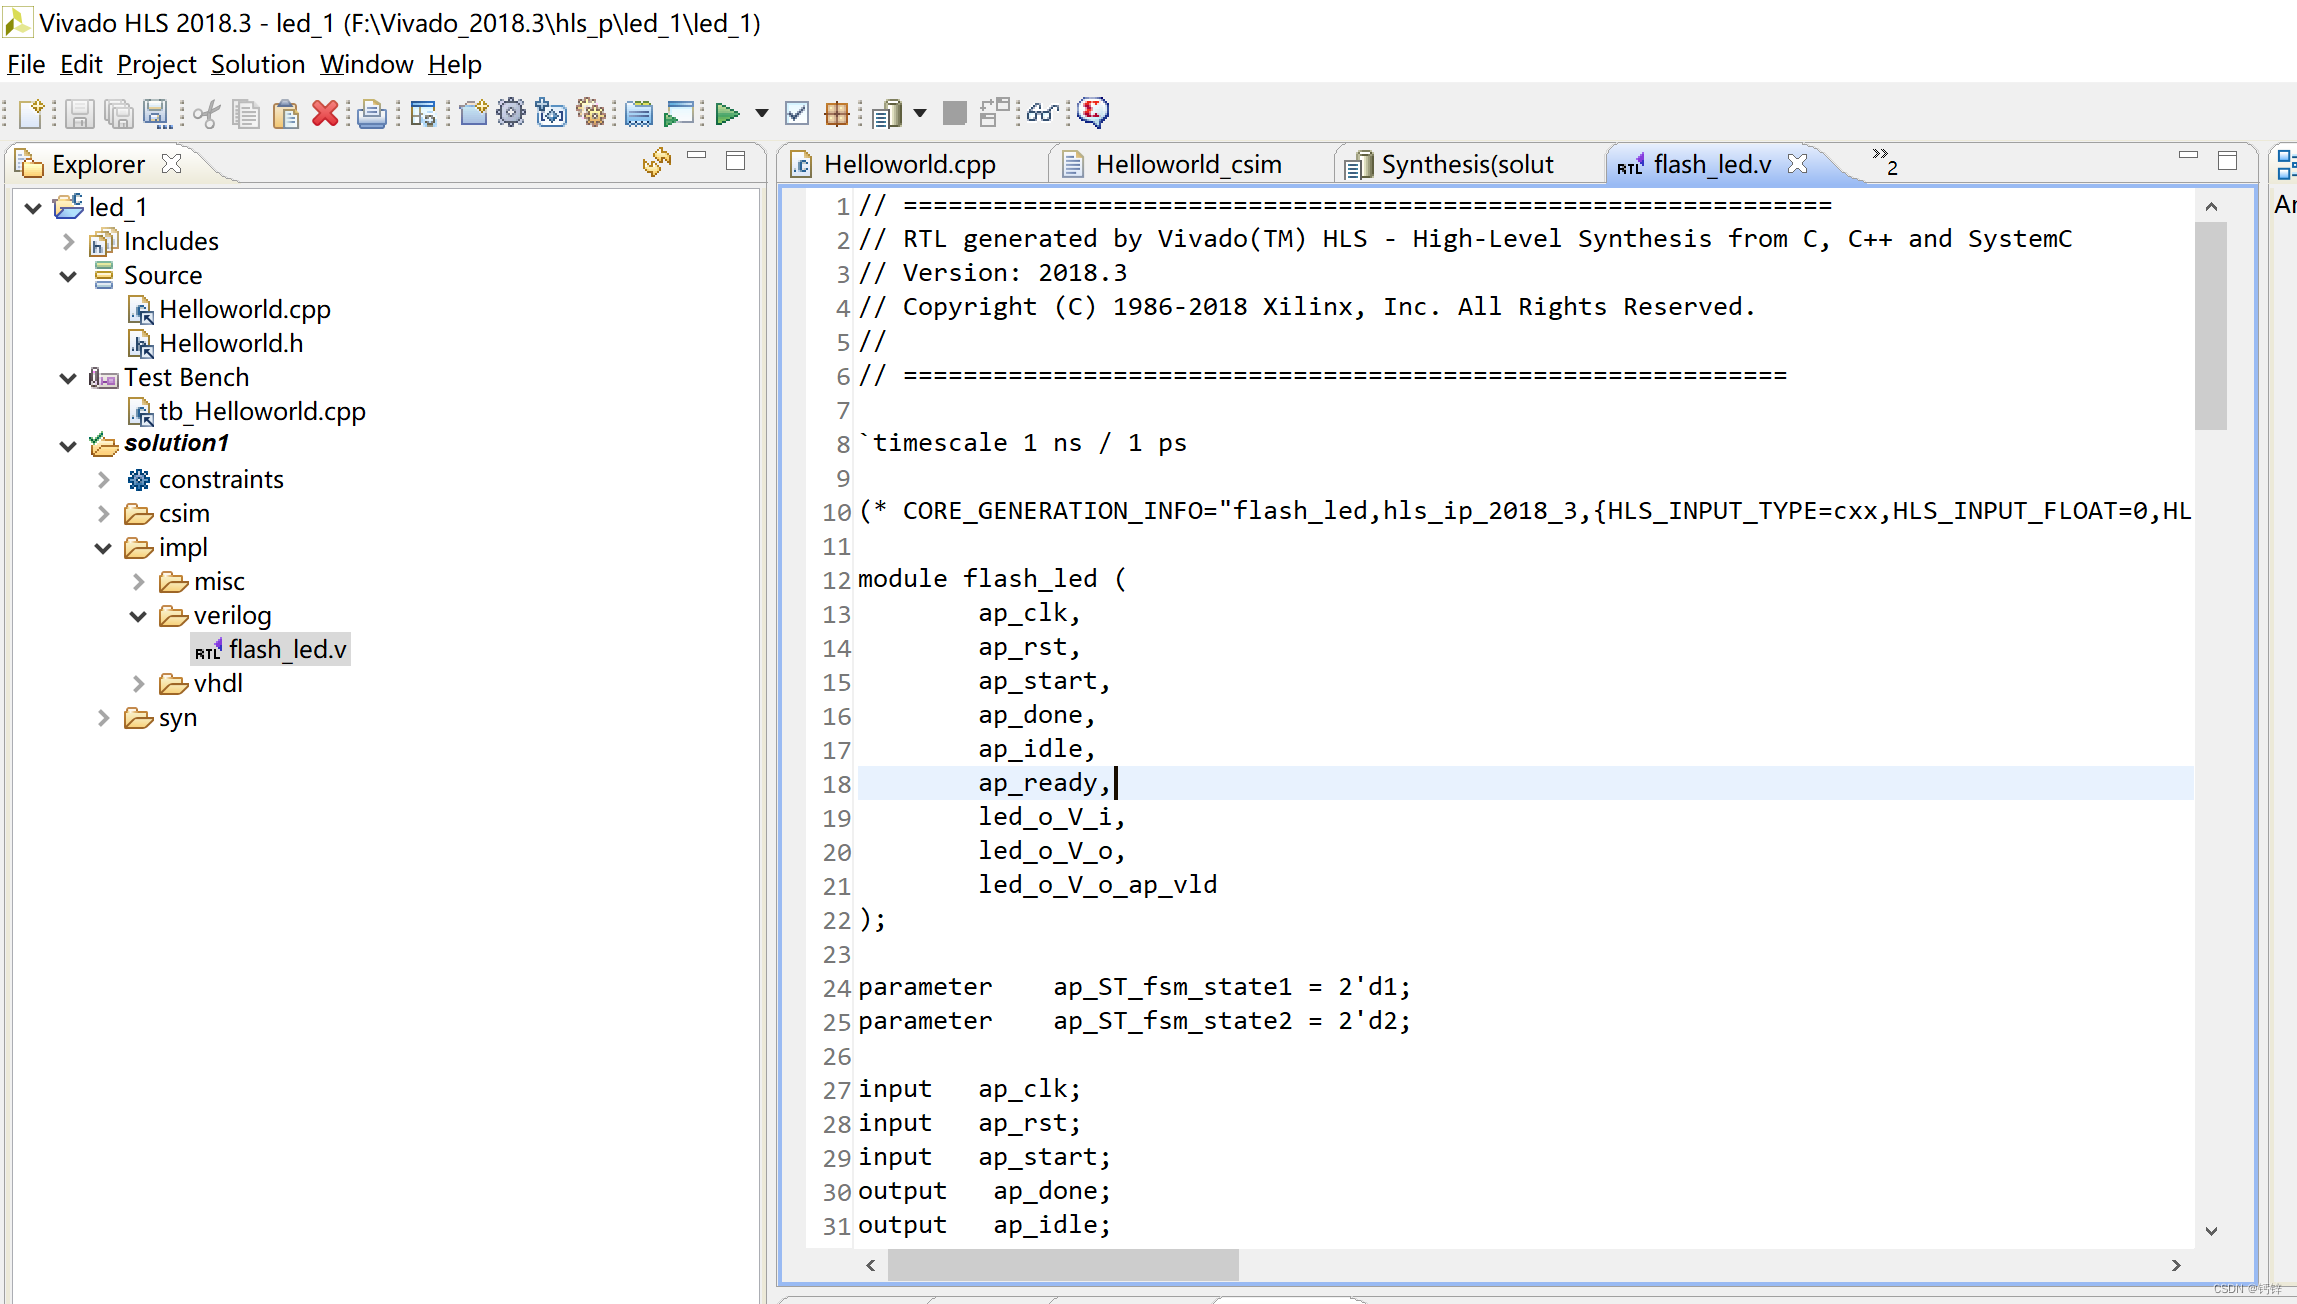Viewport: 2297px width, 1304px height.
Task: Expand the vhdl folder
Action: pos(139,684)
